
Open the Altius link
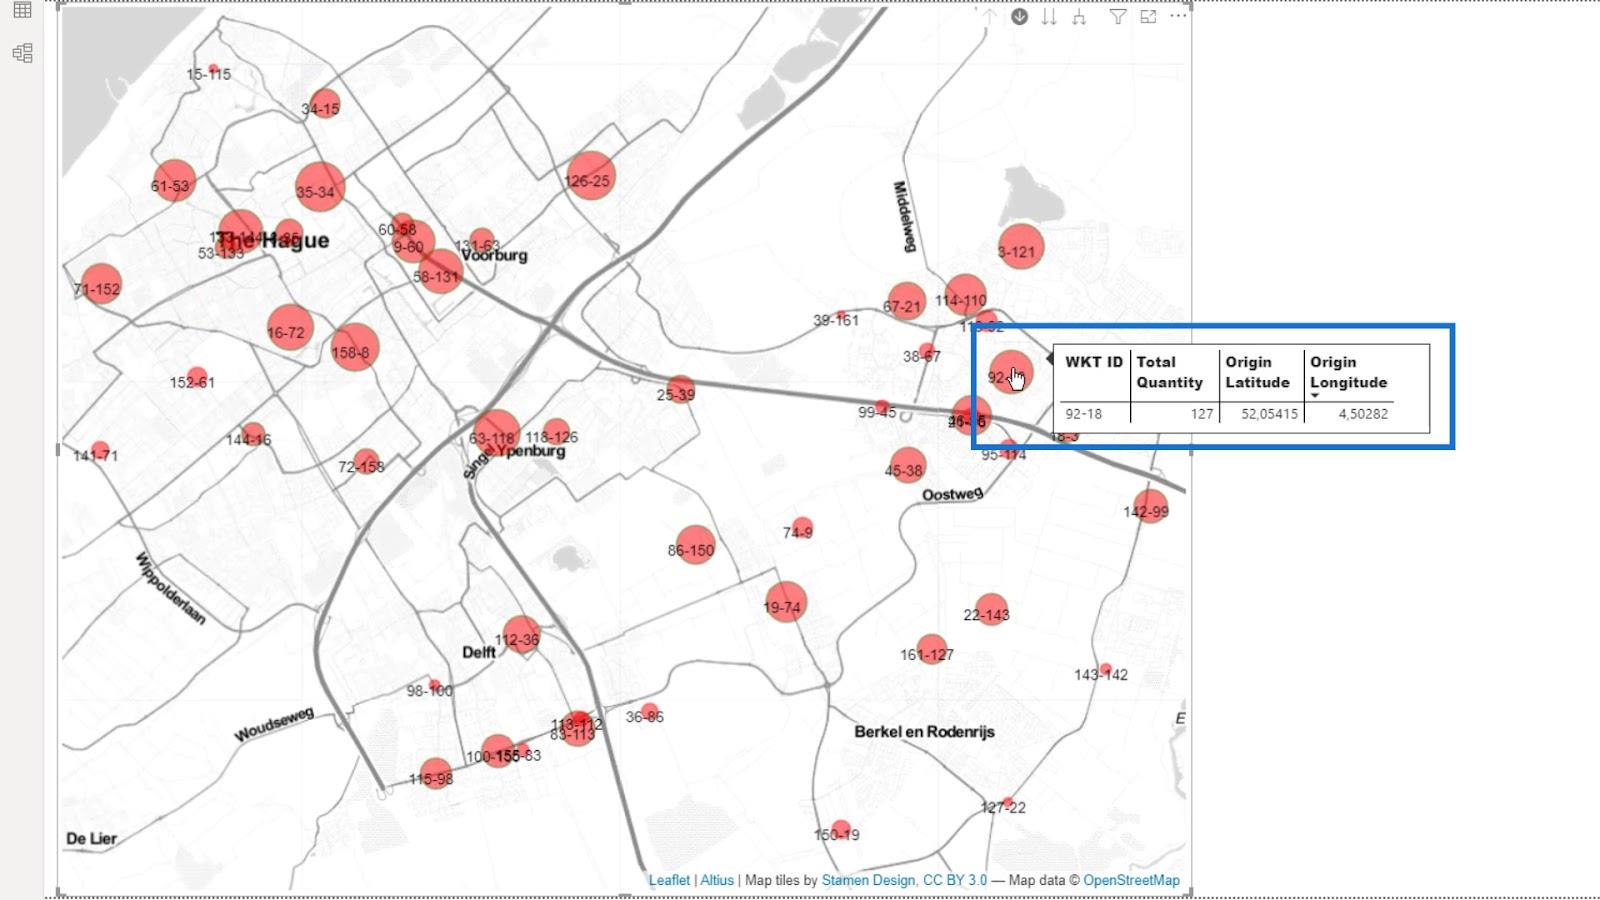point(717,880)
